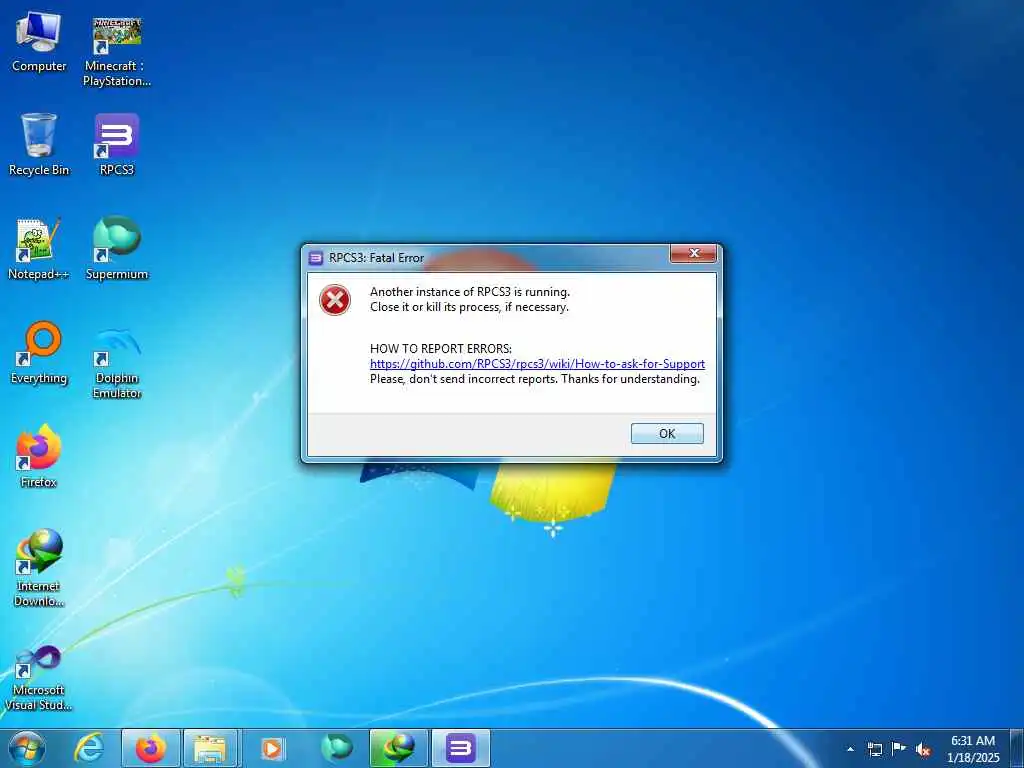The width and height of the screenshot is (1024, 768).
Task: Select the Firefox desktop shortcut
Action: point(39,456)
